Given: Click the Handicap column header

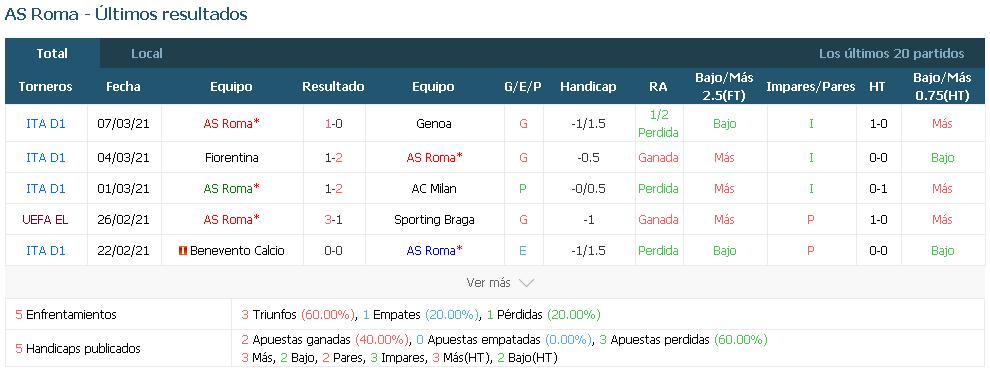Looking at the screenshot, I should (588, 86).
